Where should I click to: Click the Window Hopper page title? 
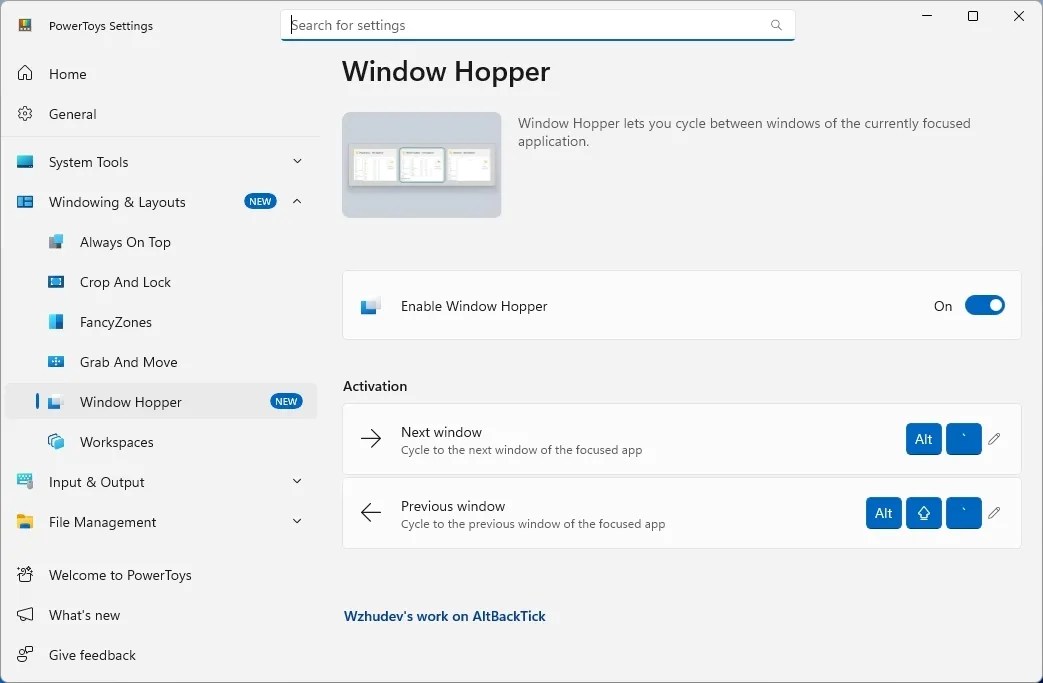click(446, 71)
